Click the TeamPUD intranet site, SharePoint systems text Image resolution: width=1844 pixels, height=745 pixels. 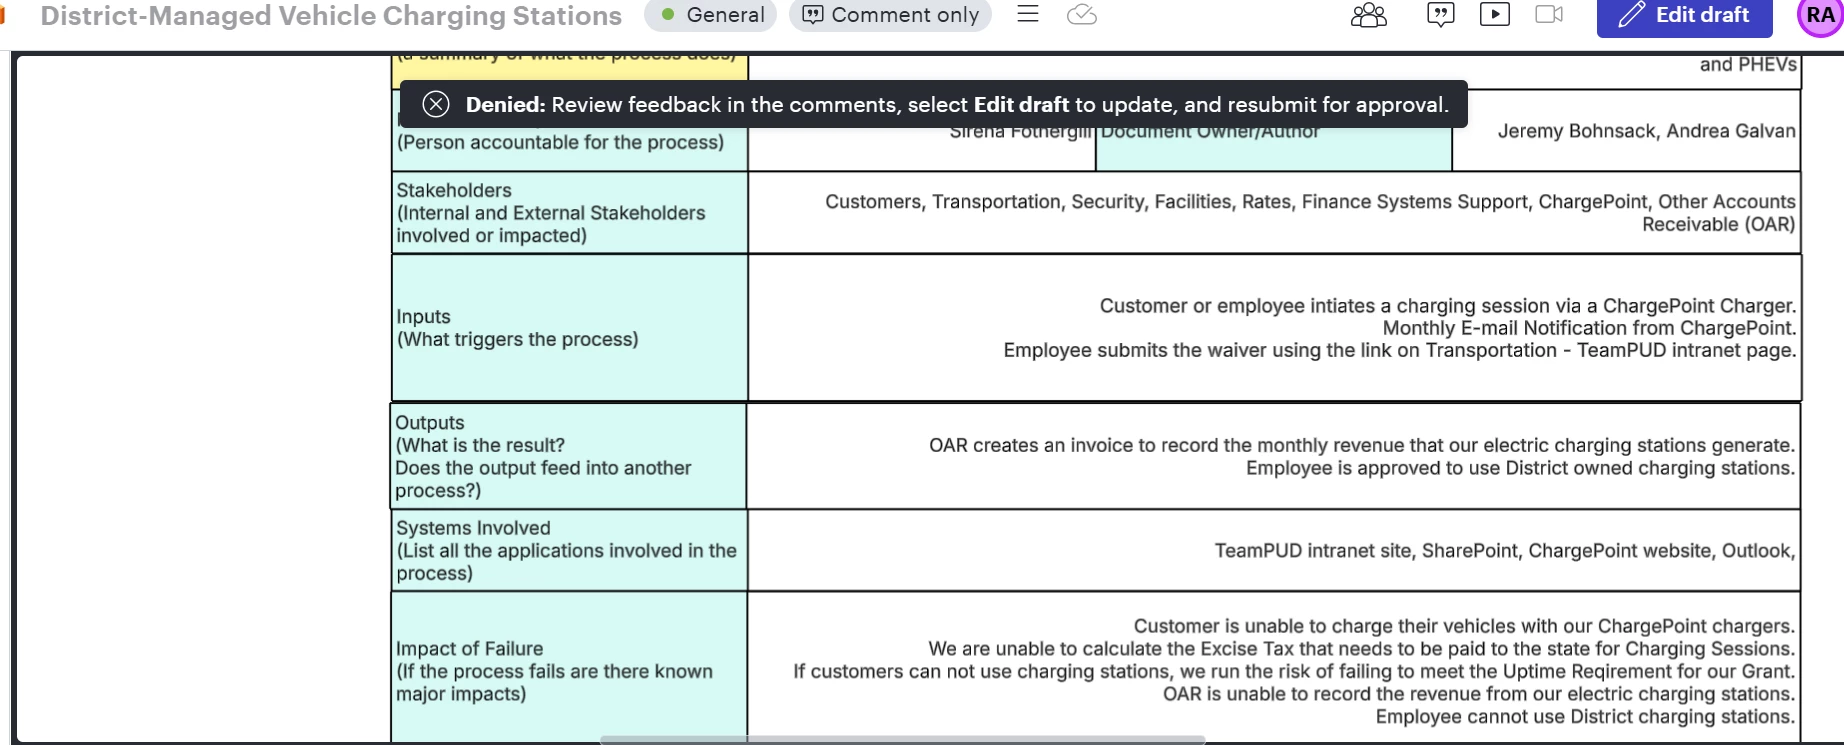click(x=1504, y=551)
